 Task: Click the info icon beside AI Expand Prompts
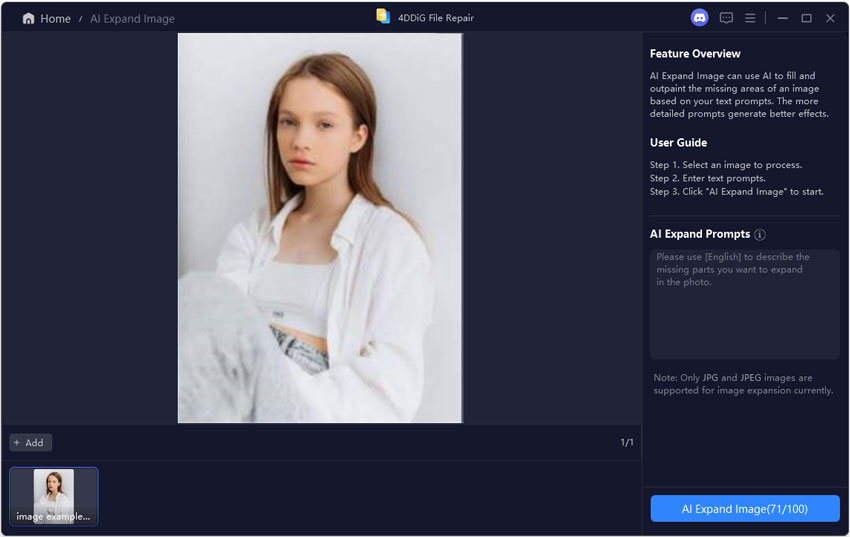coord(760,235)
